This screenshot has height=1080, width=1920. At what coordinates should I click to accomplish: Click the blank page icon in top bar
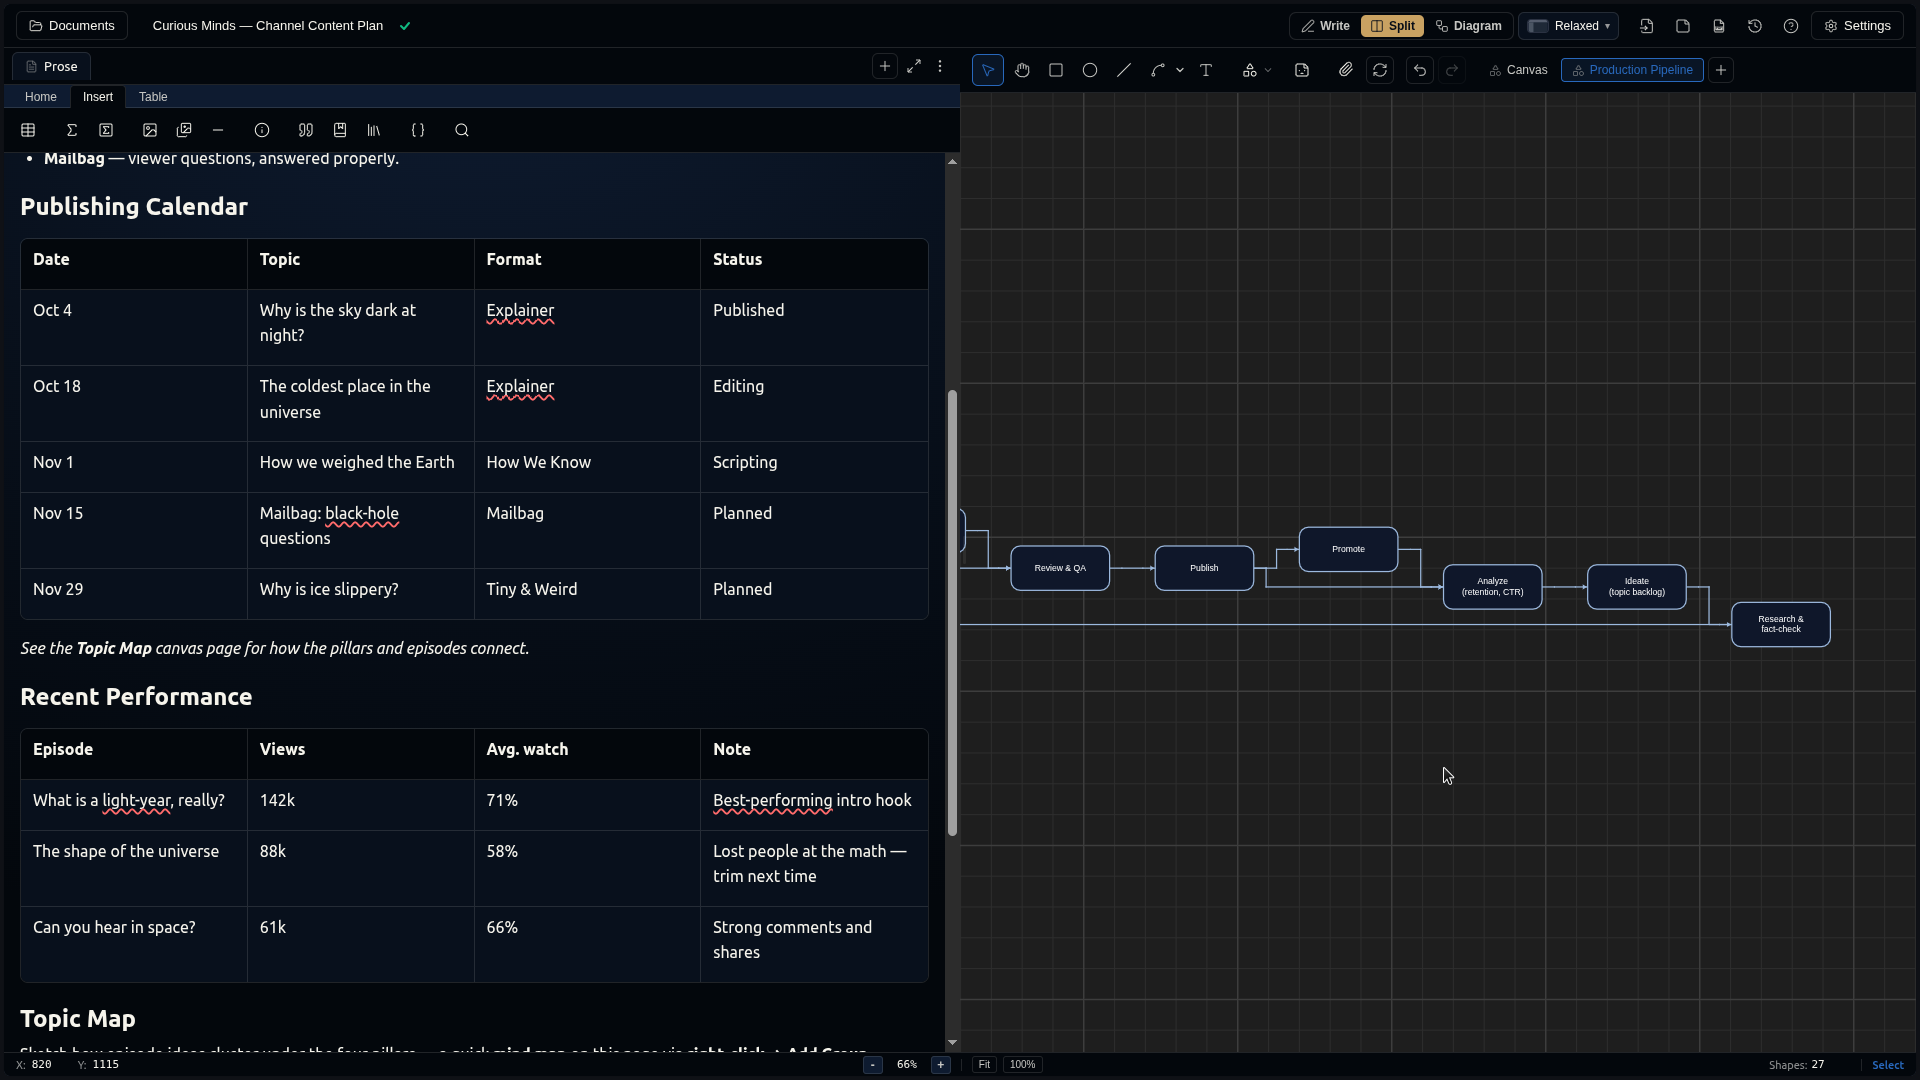click(x=1683, y=26)
